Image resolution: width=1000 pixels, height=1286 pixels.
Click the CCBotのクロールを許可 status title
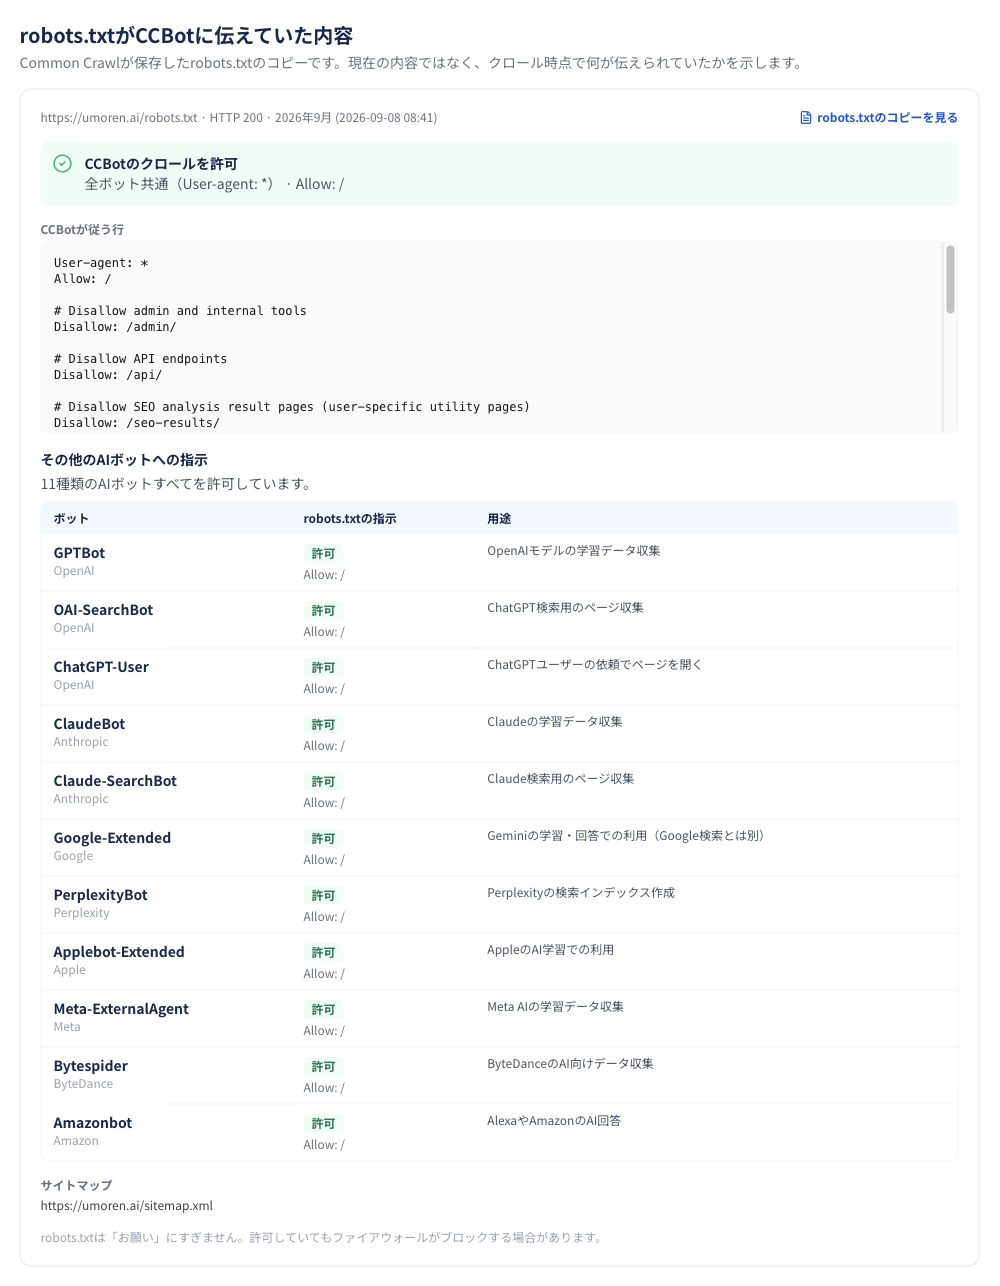coord(161,164)
